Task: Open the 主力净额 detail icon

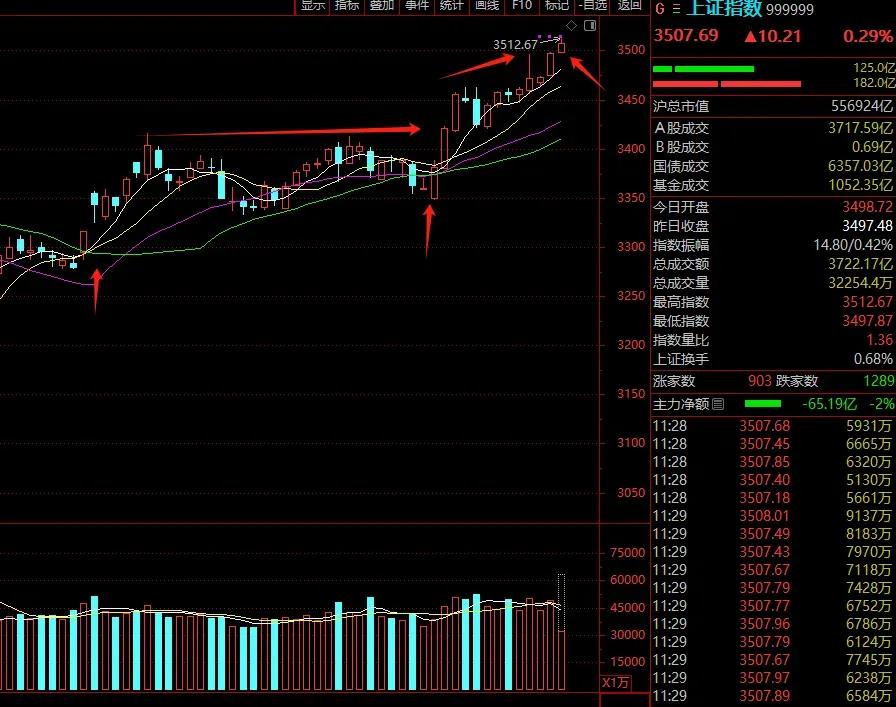Action: pos(718,404)
